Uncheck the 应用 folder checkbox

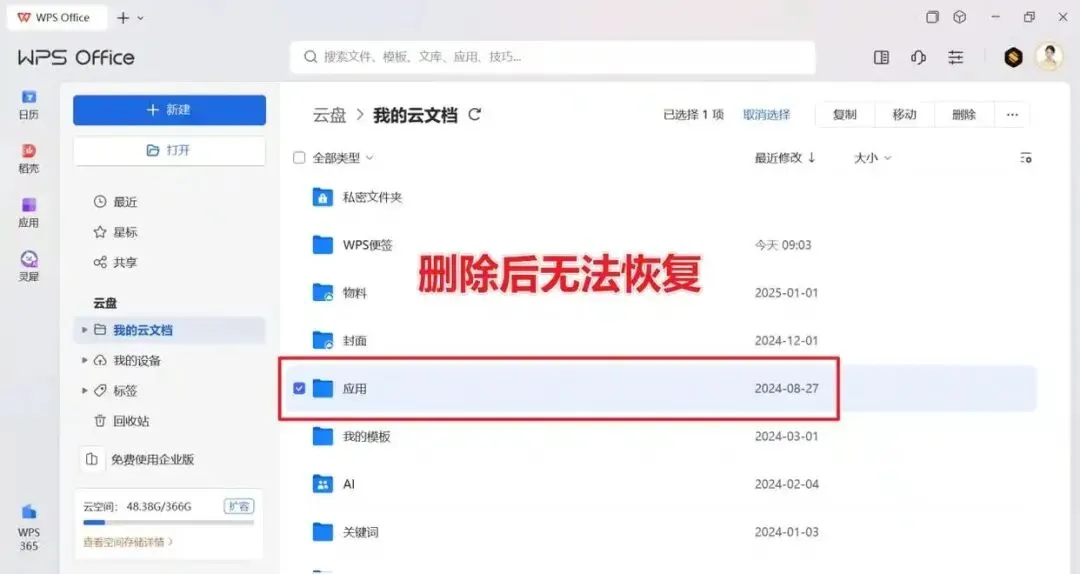[x=299, y=389]
